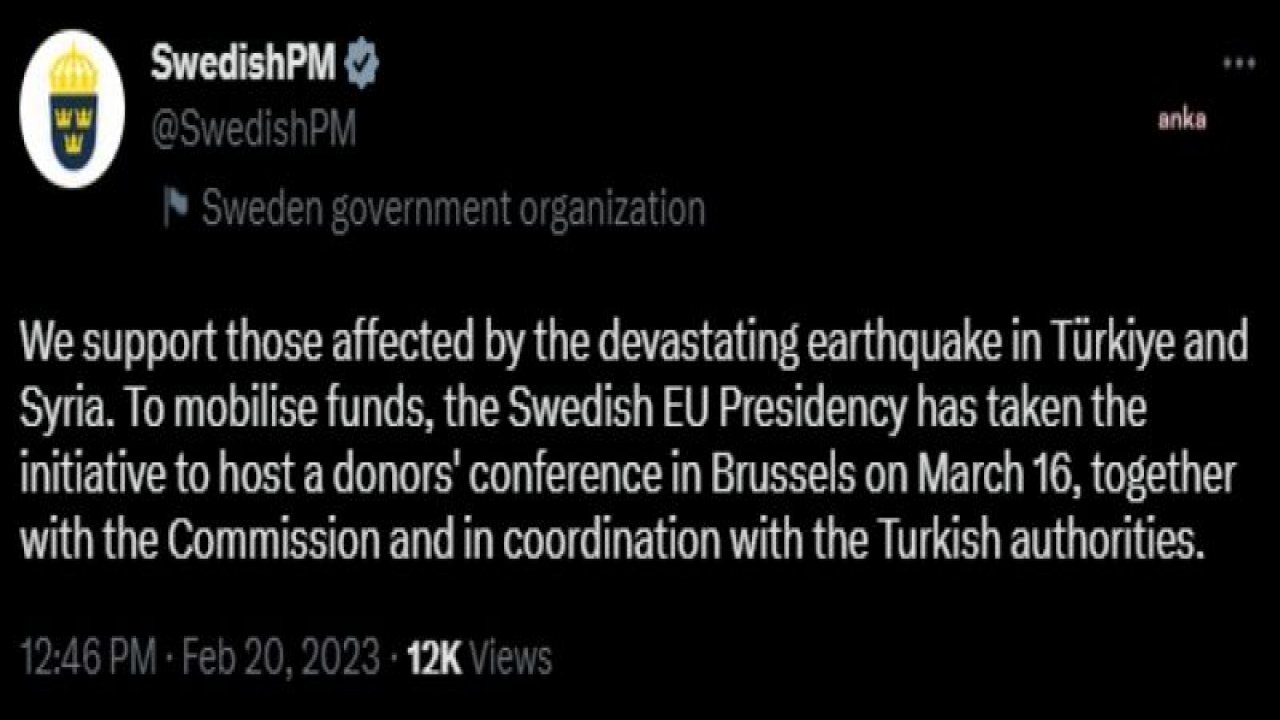The width and height of the screenshot is (1280, 720).
Task: Click the anka watermark logo
Action: [1182, 120]
